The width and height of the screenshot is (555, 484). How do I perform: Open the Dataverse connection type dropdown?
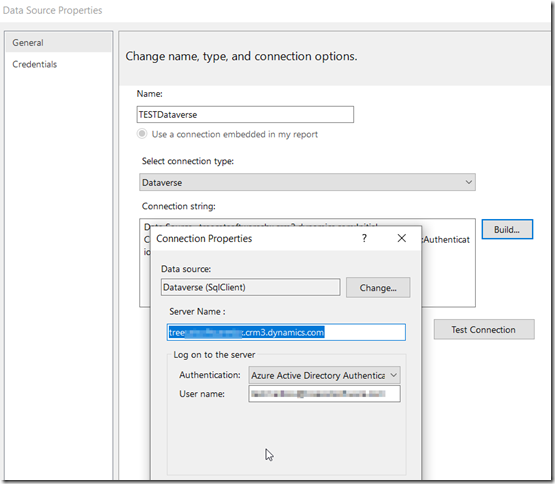pyautogui.click(x=307, y=182)
